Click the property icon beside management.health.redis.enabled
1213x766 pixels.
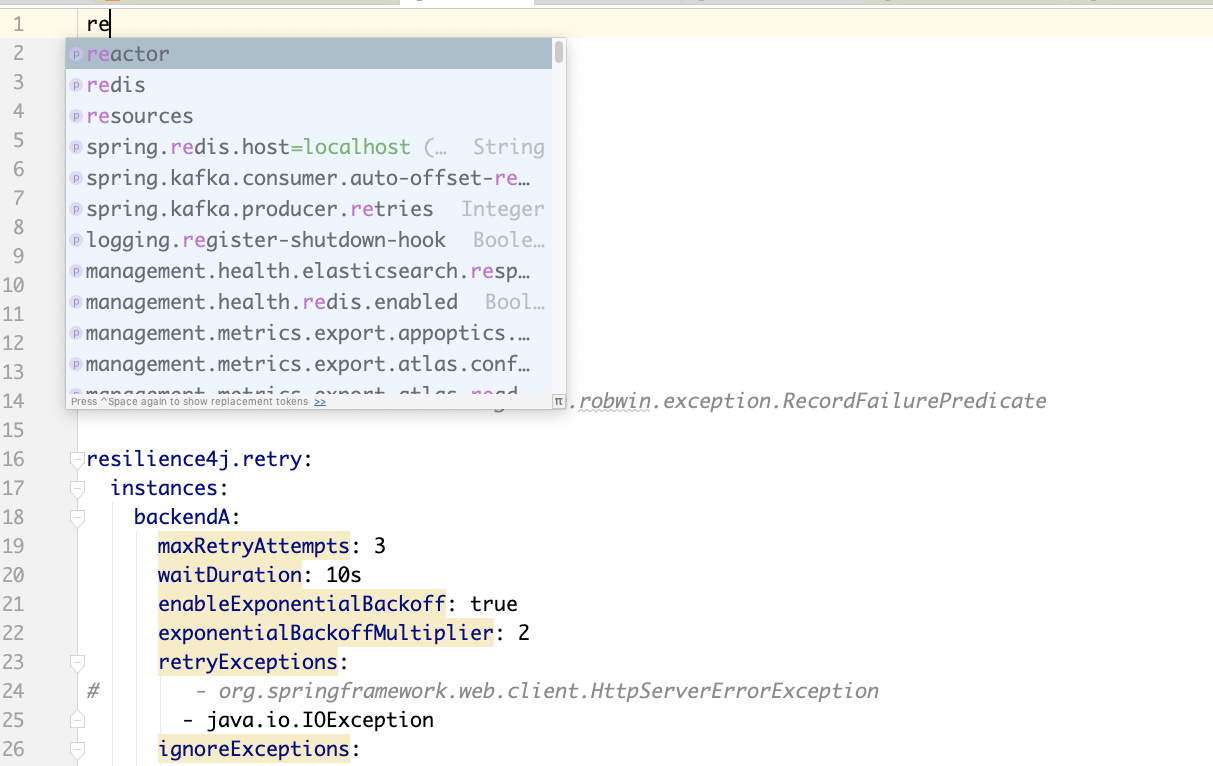pyautogui.click(x=76, y=301)
